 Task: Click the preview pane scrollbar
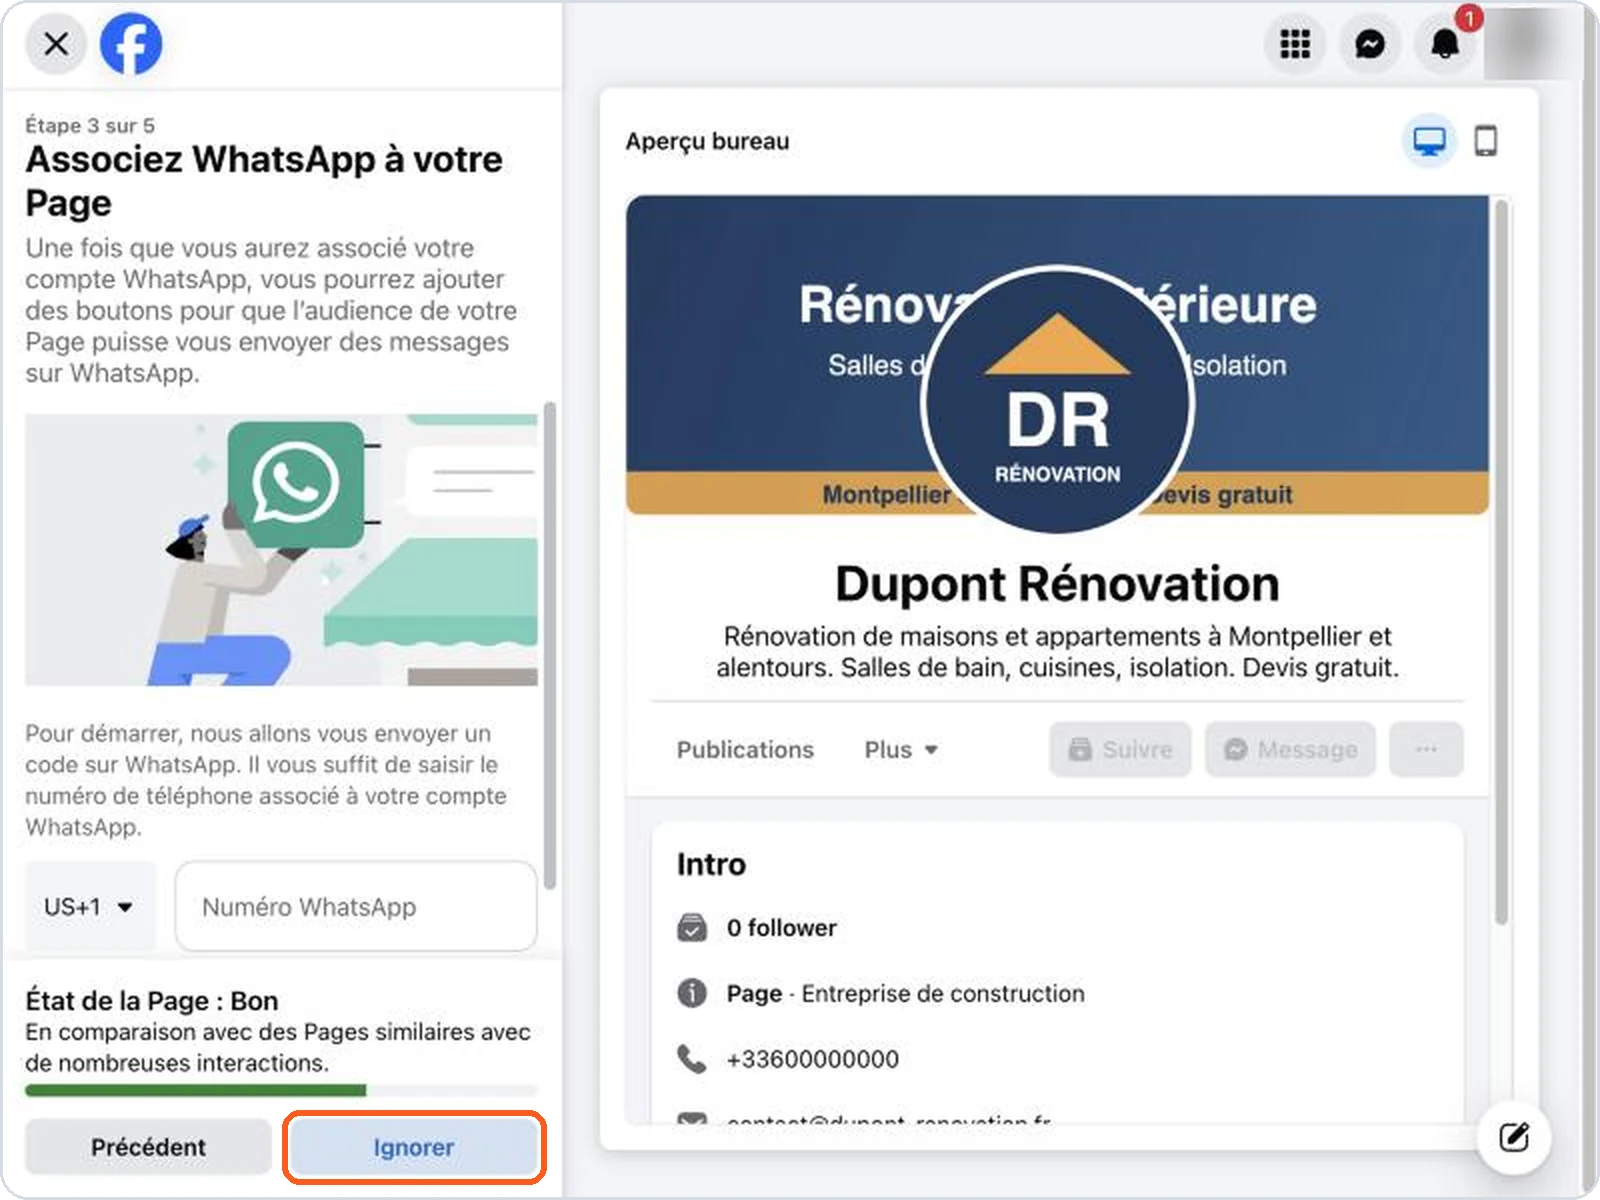pyautogui.click(x=1500, y=562)
